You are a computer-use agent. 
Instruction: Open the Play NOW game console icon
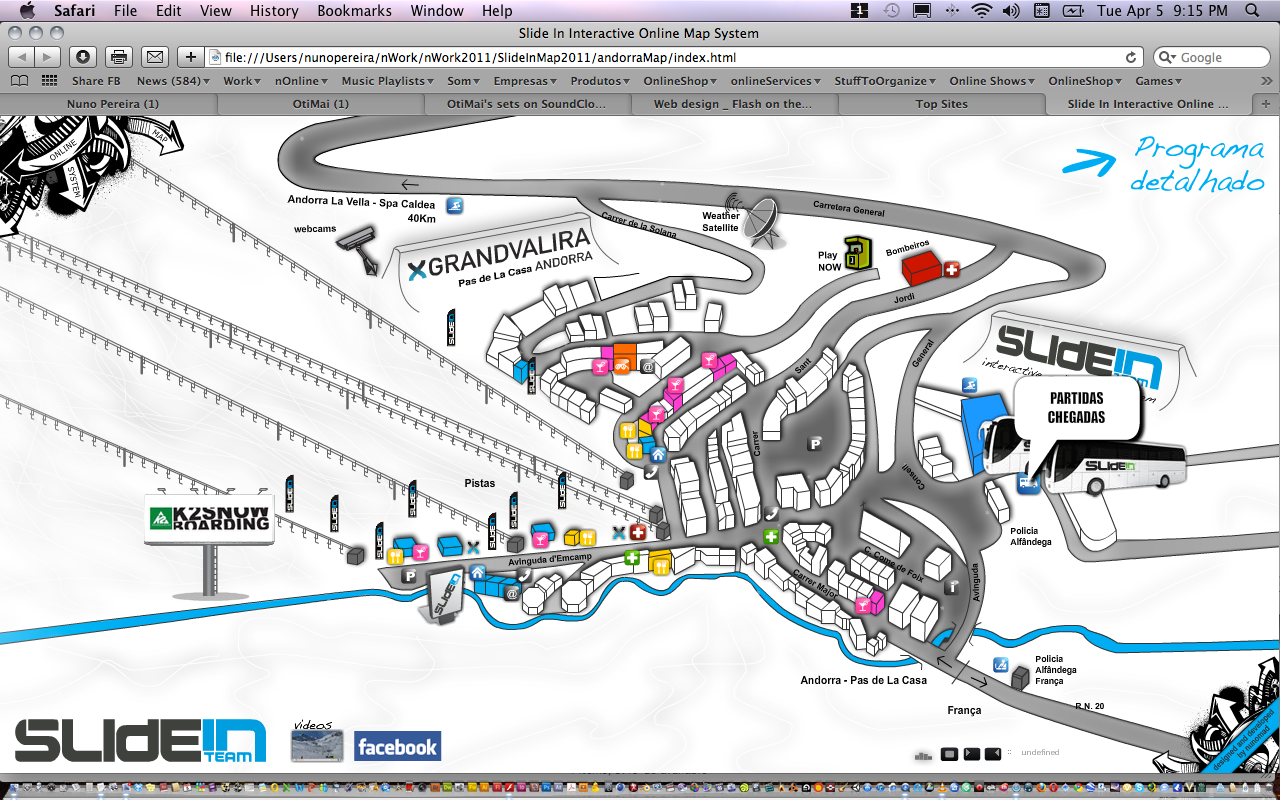[x=858, y=254]
